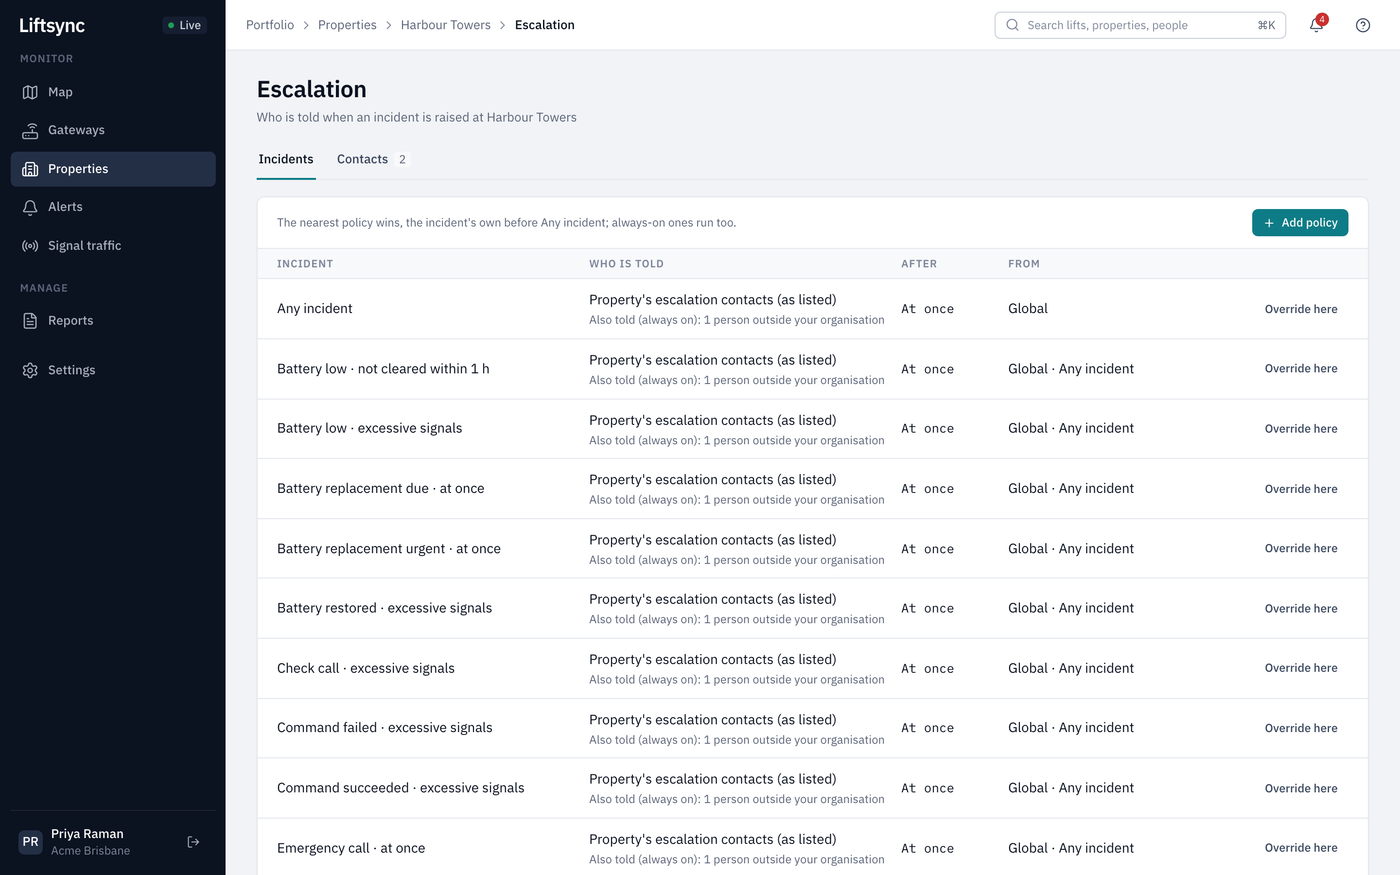
Task: Override Battery replacement urgent at once policy
Action: [x=1301, y=549]
